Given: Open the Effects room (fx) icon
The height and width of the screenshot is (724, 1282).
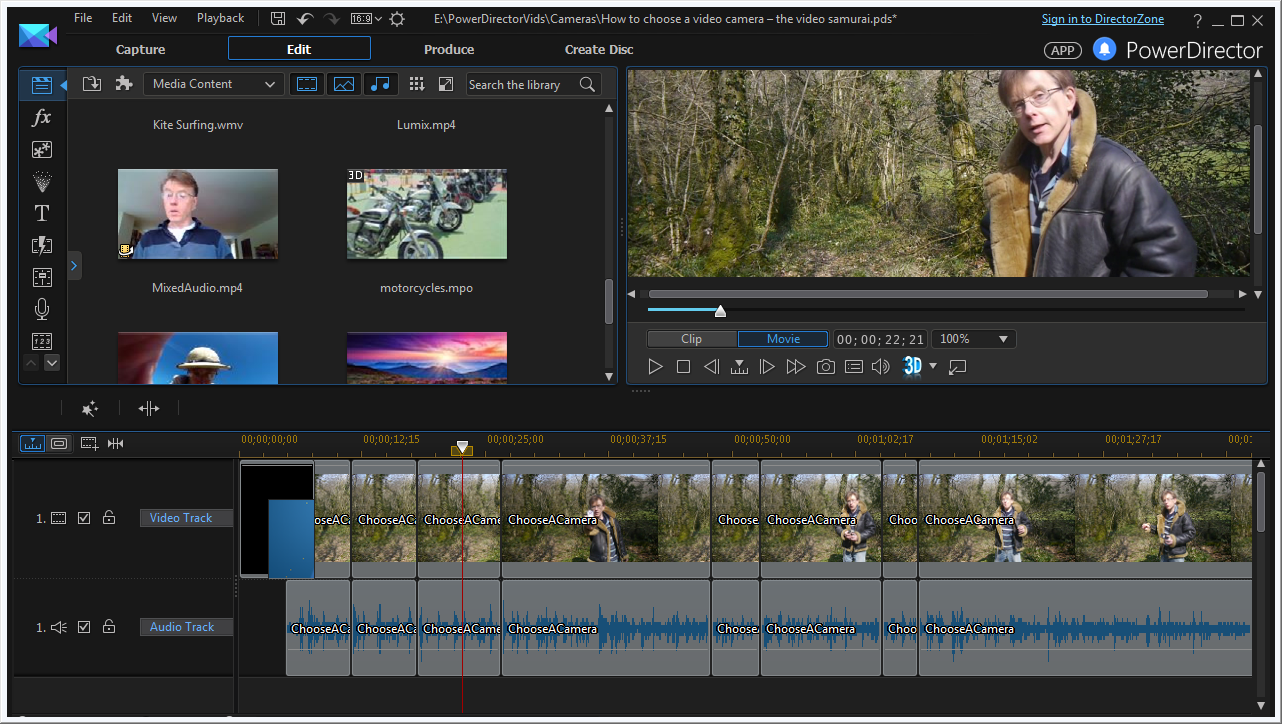Looking at the screenshot, I should [x=41, y=118].
